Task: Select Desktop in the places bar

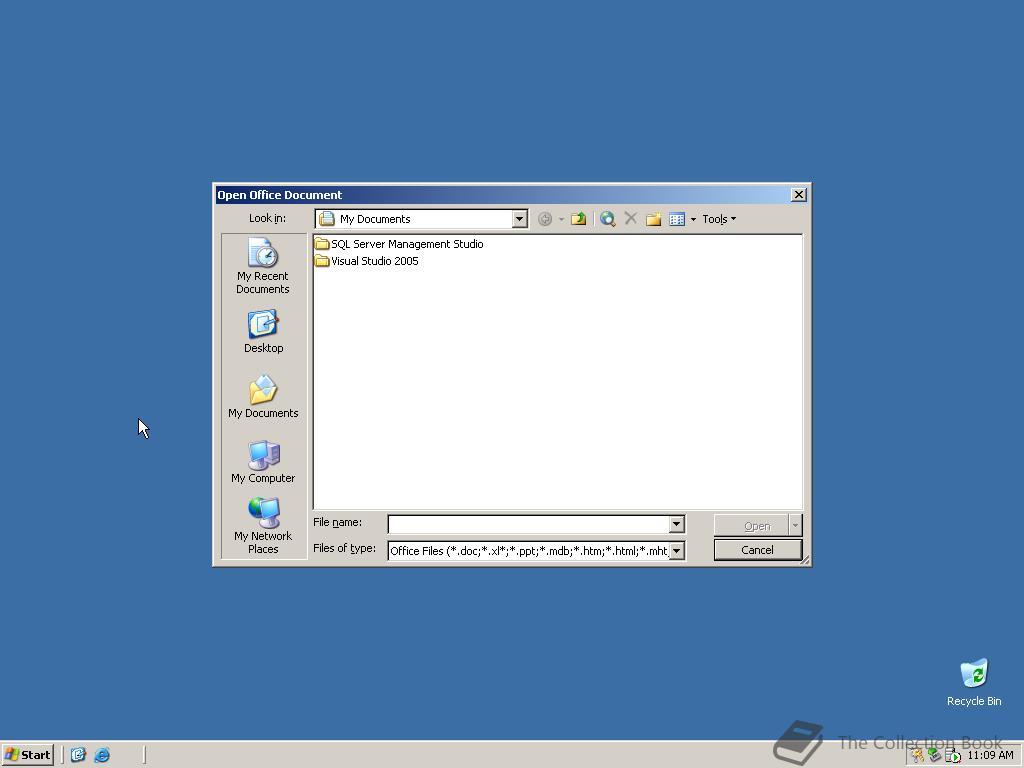Action: 263,332
